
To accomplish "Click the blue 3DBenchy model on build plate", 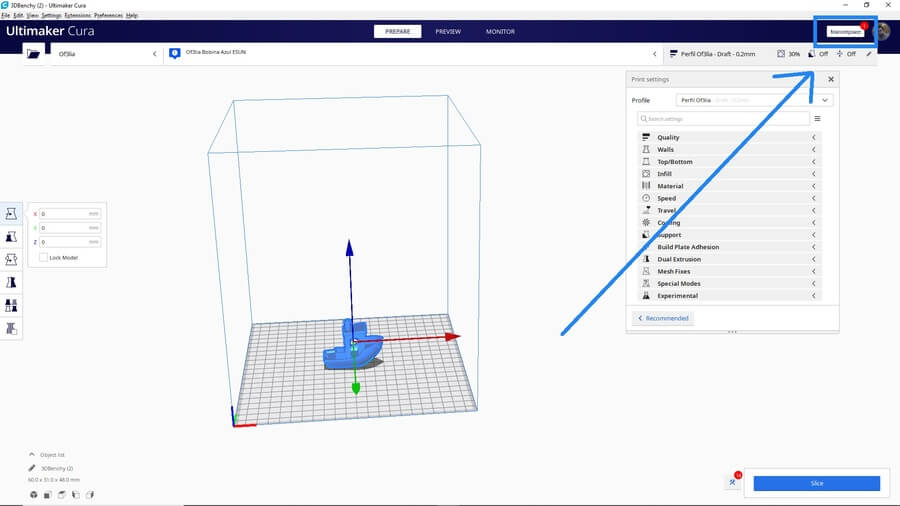I will [351, 347].
